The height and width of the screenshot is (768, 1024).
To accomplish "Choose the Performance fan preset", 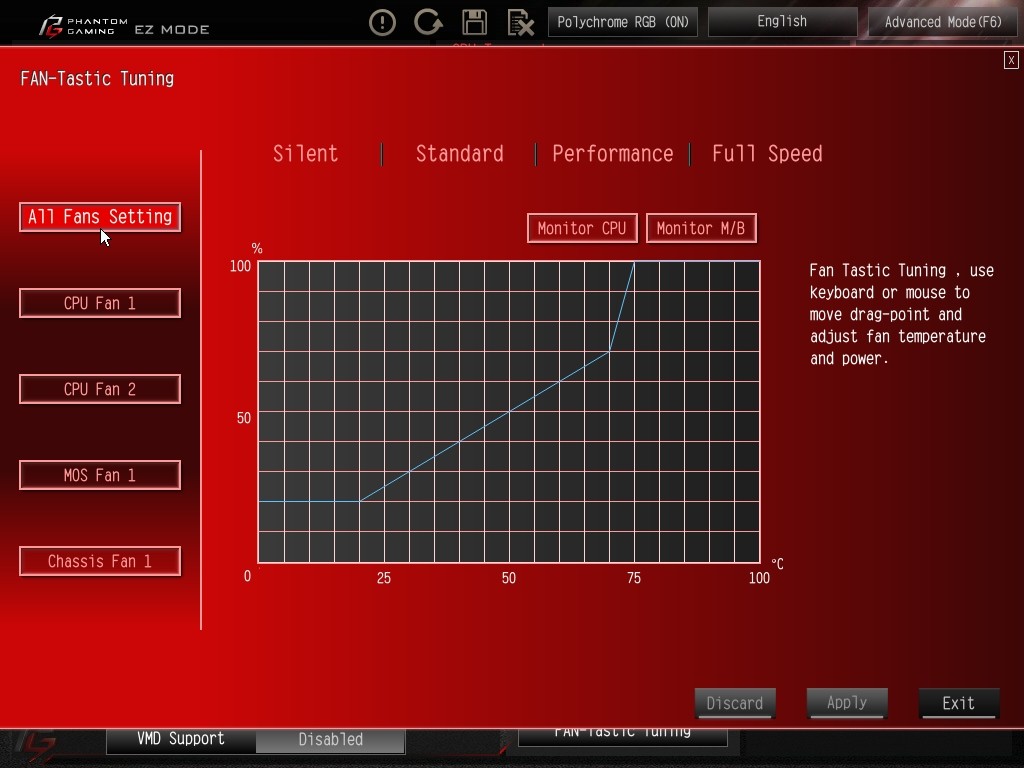I will point(612,154).
